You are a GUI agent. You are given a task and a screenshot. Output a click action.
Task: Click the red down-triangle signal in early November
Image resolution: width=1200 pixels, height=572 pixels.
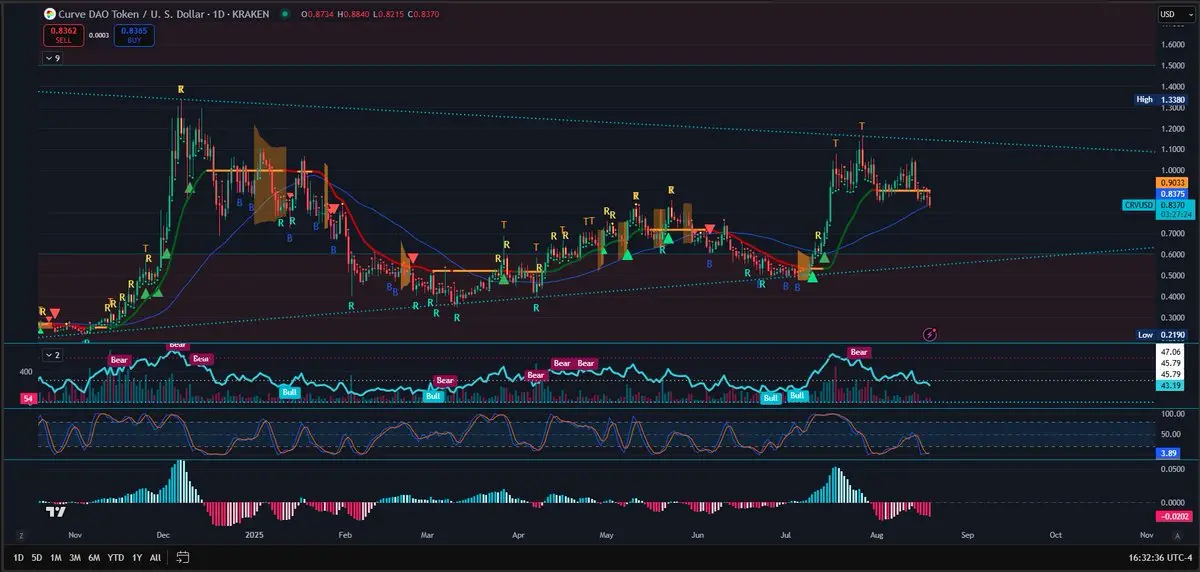click(x=54, y=314)
